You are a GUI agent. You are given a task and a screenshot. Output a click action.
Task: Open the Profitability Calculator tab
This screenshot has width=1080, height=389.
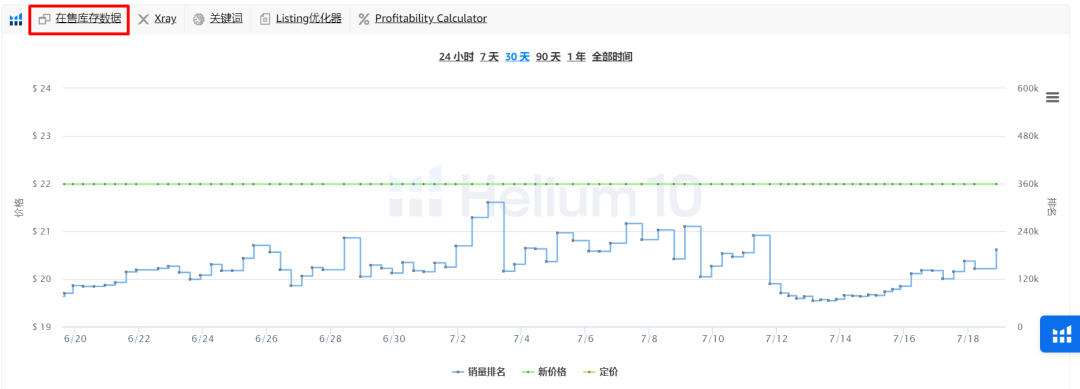click(430, 19)
